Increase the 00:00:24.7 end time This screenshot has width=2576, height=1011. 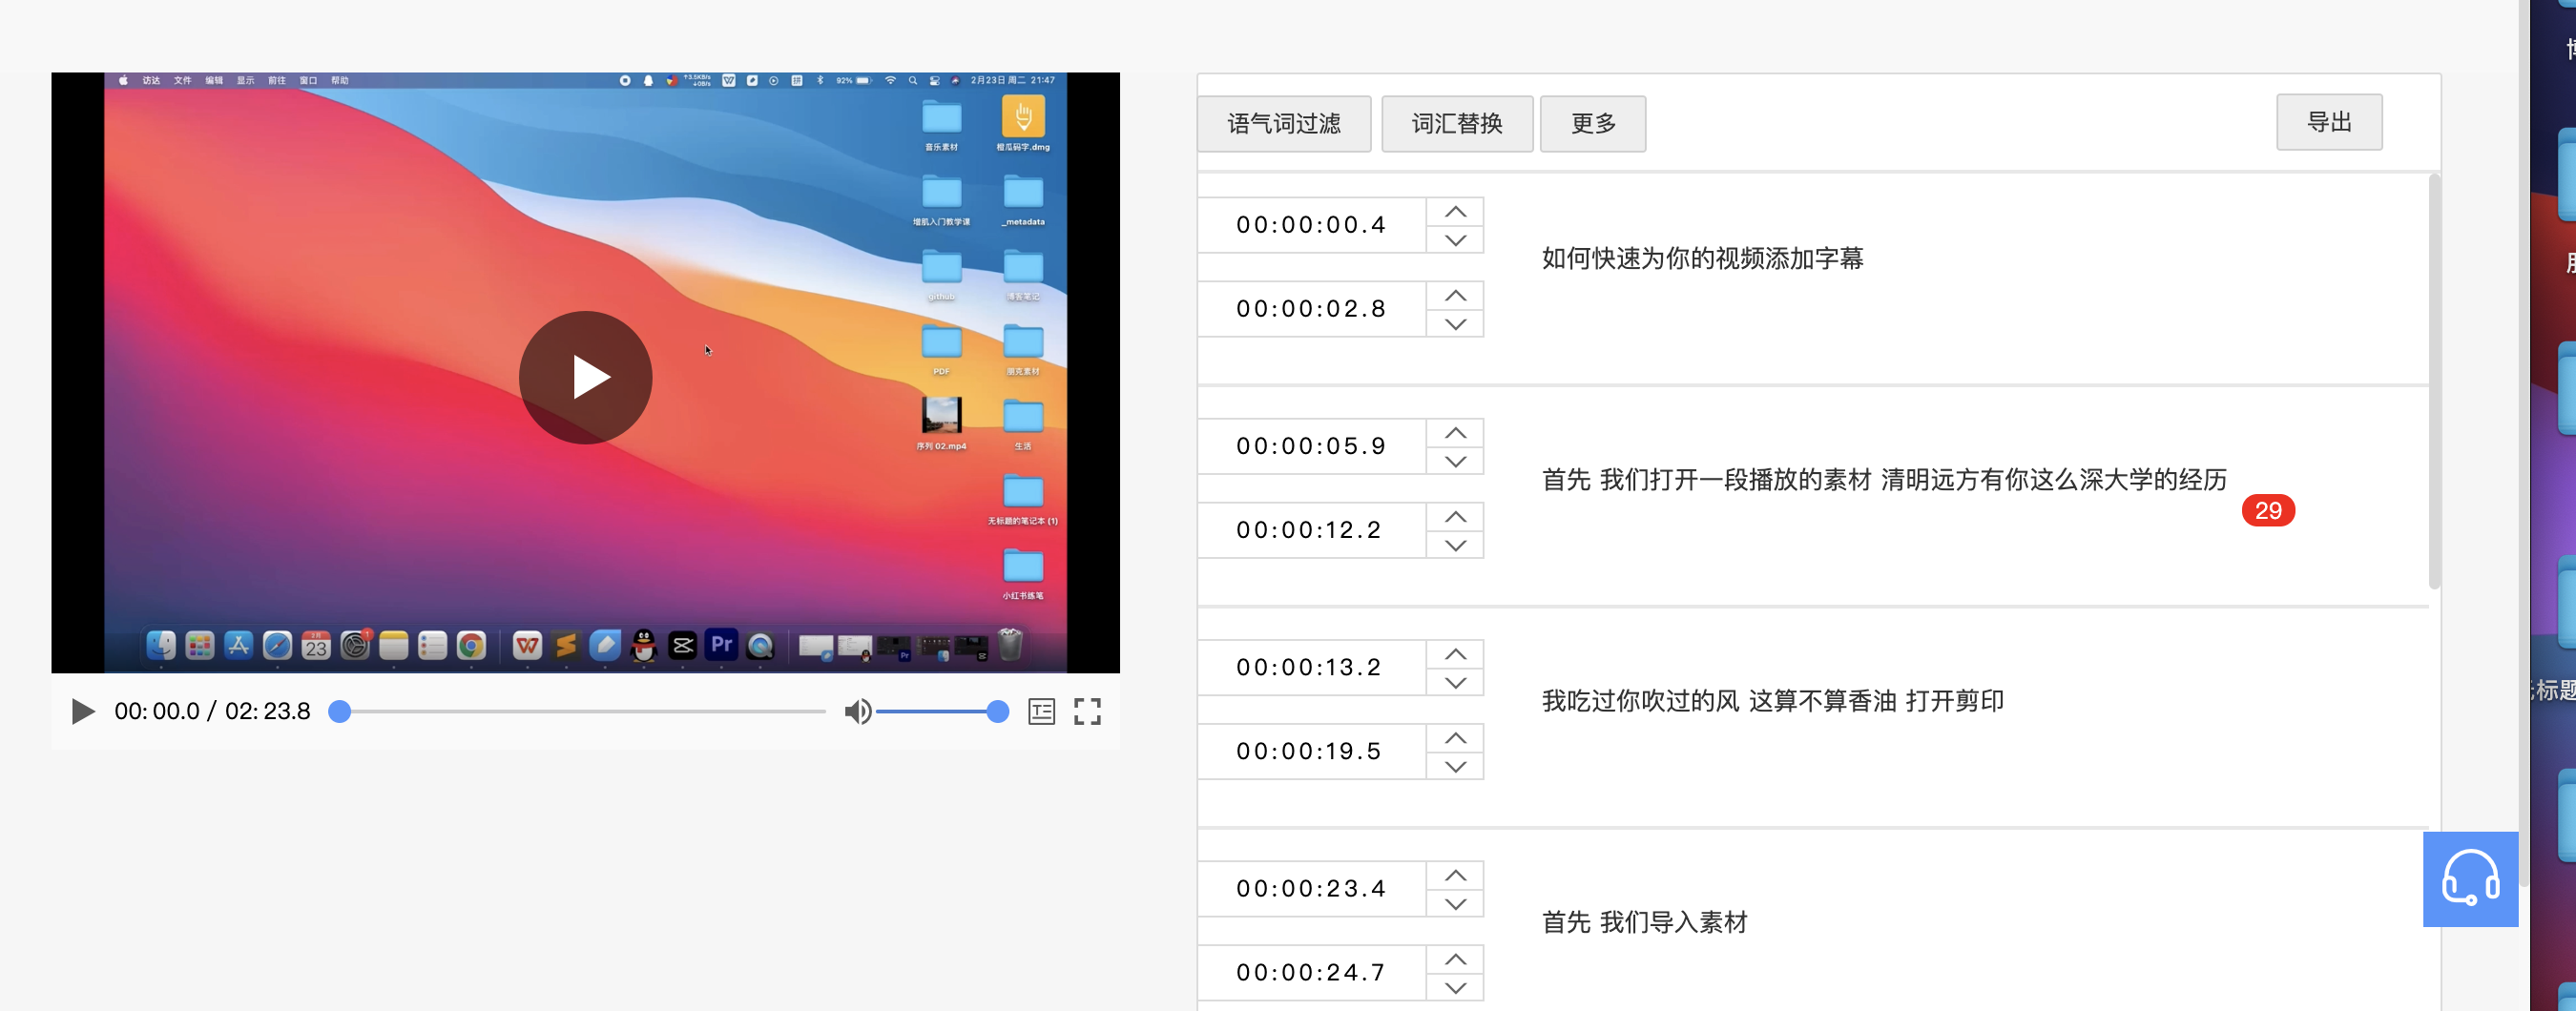point(1455,958)
